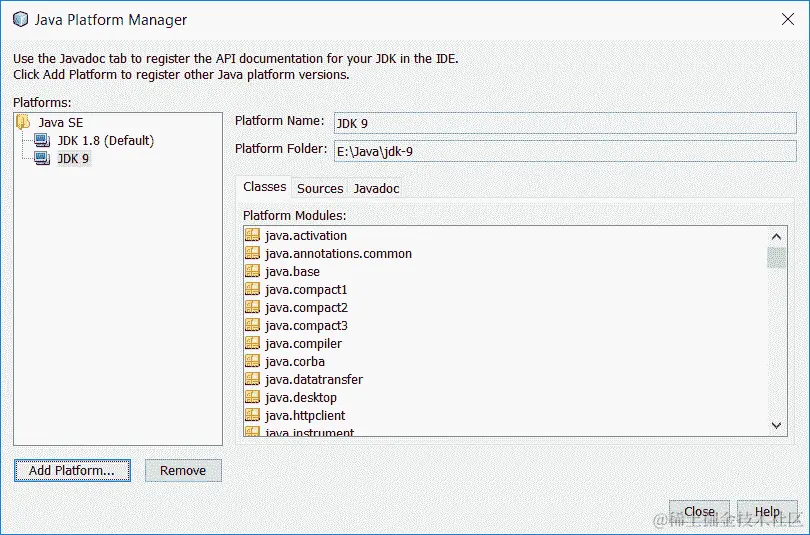The height and width of the screenshot is (535, 810).
Task: Click the Platform Folder field
Action: [x=565, y=151]
